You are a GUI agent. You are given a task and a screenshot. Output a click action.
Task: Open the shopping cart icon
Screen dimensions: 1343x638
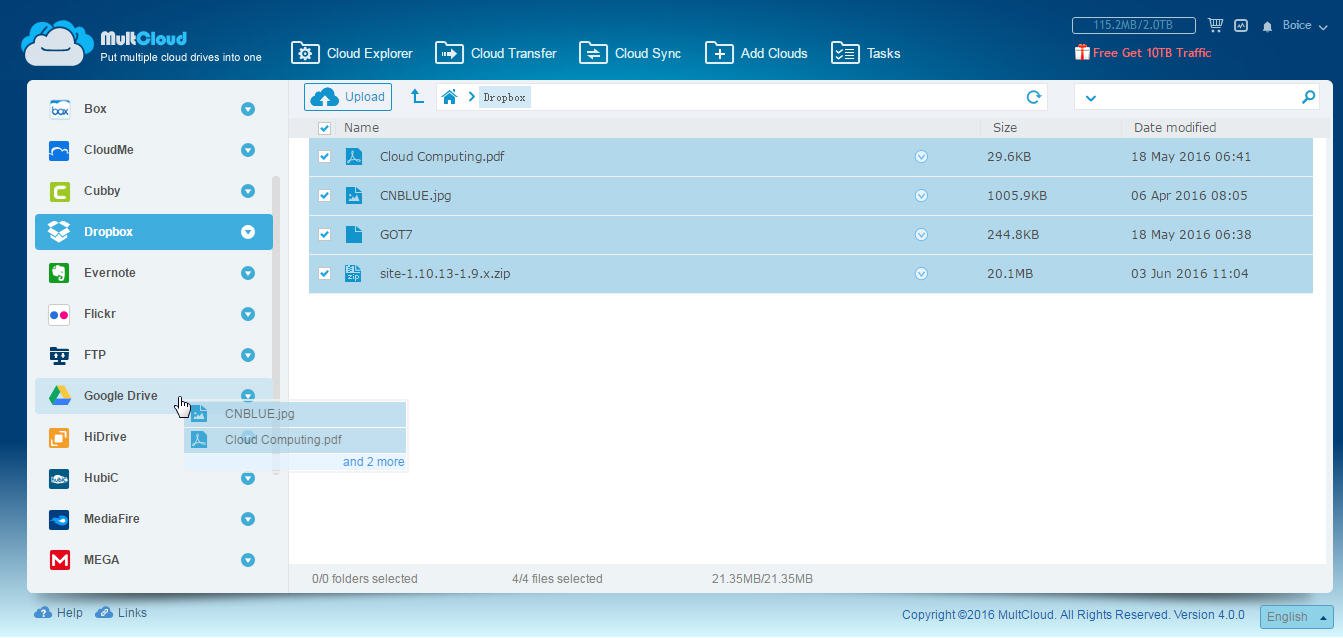pyautogui.click(x=1215, y=25)
